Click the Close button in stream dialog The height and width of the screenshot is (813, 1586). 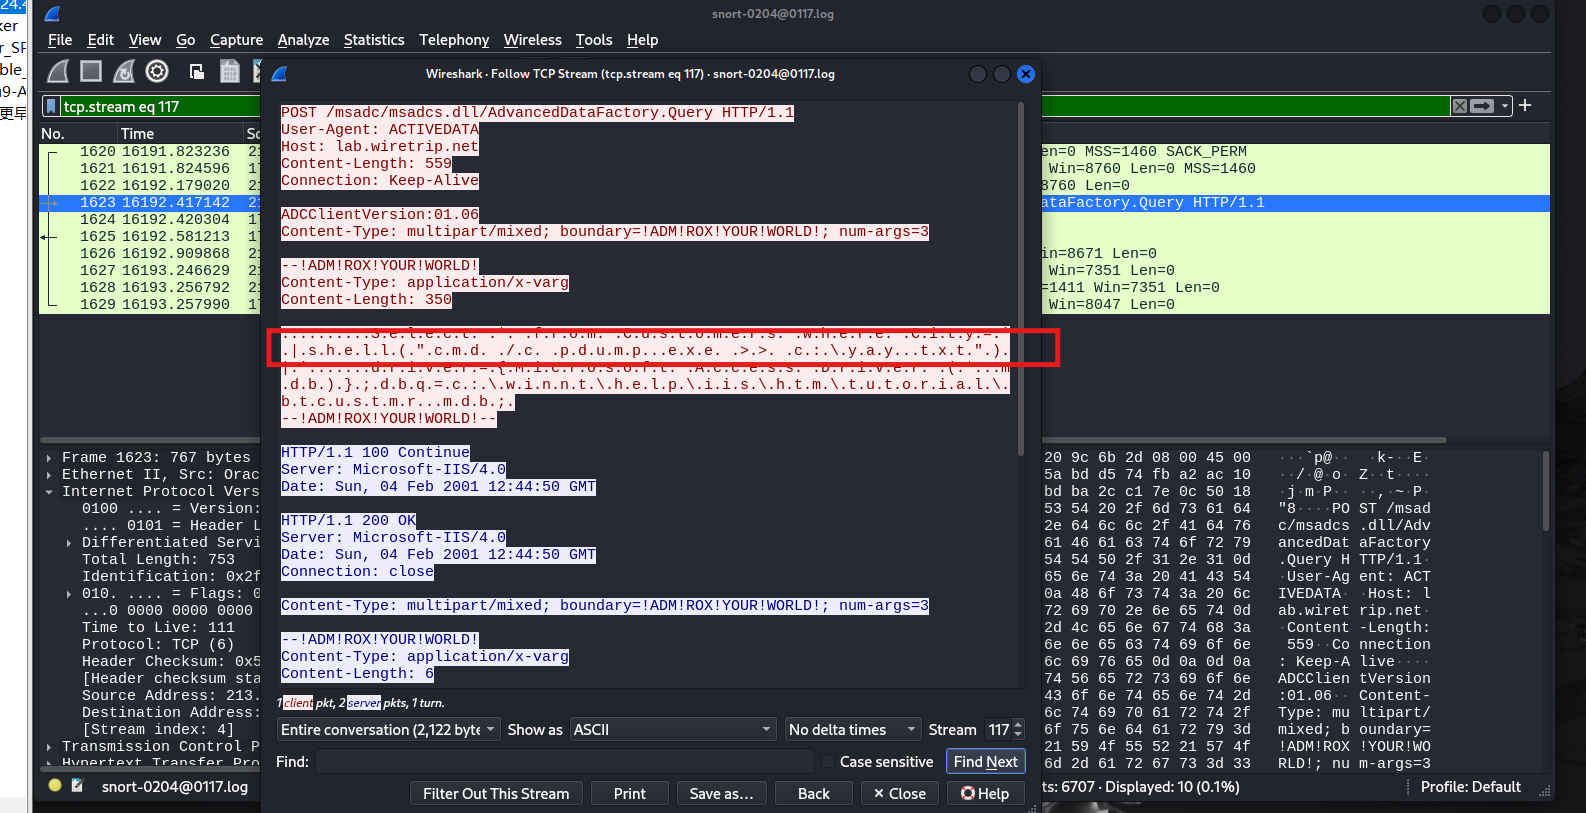pyautogui.click(x=899, y=794)
